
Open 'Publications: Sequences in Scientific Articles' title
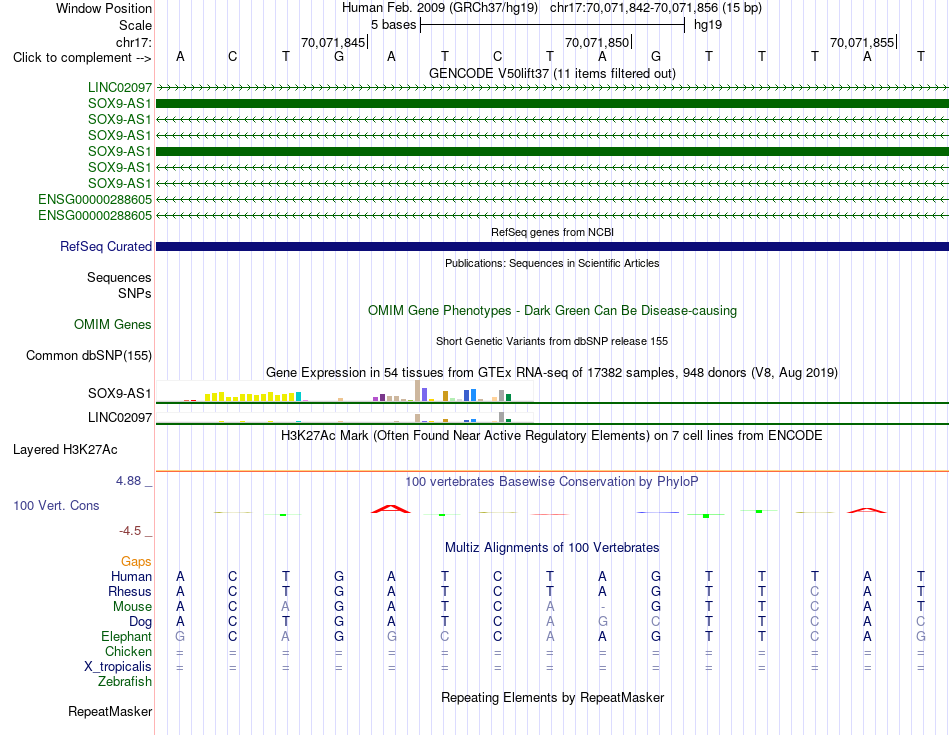point(552,263)
